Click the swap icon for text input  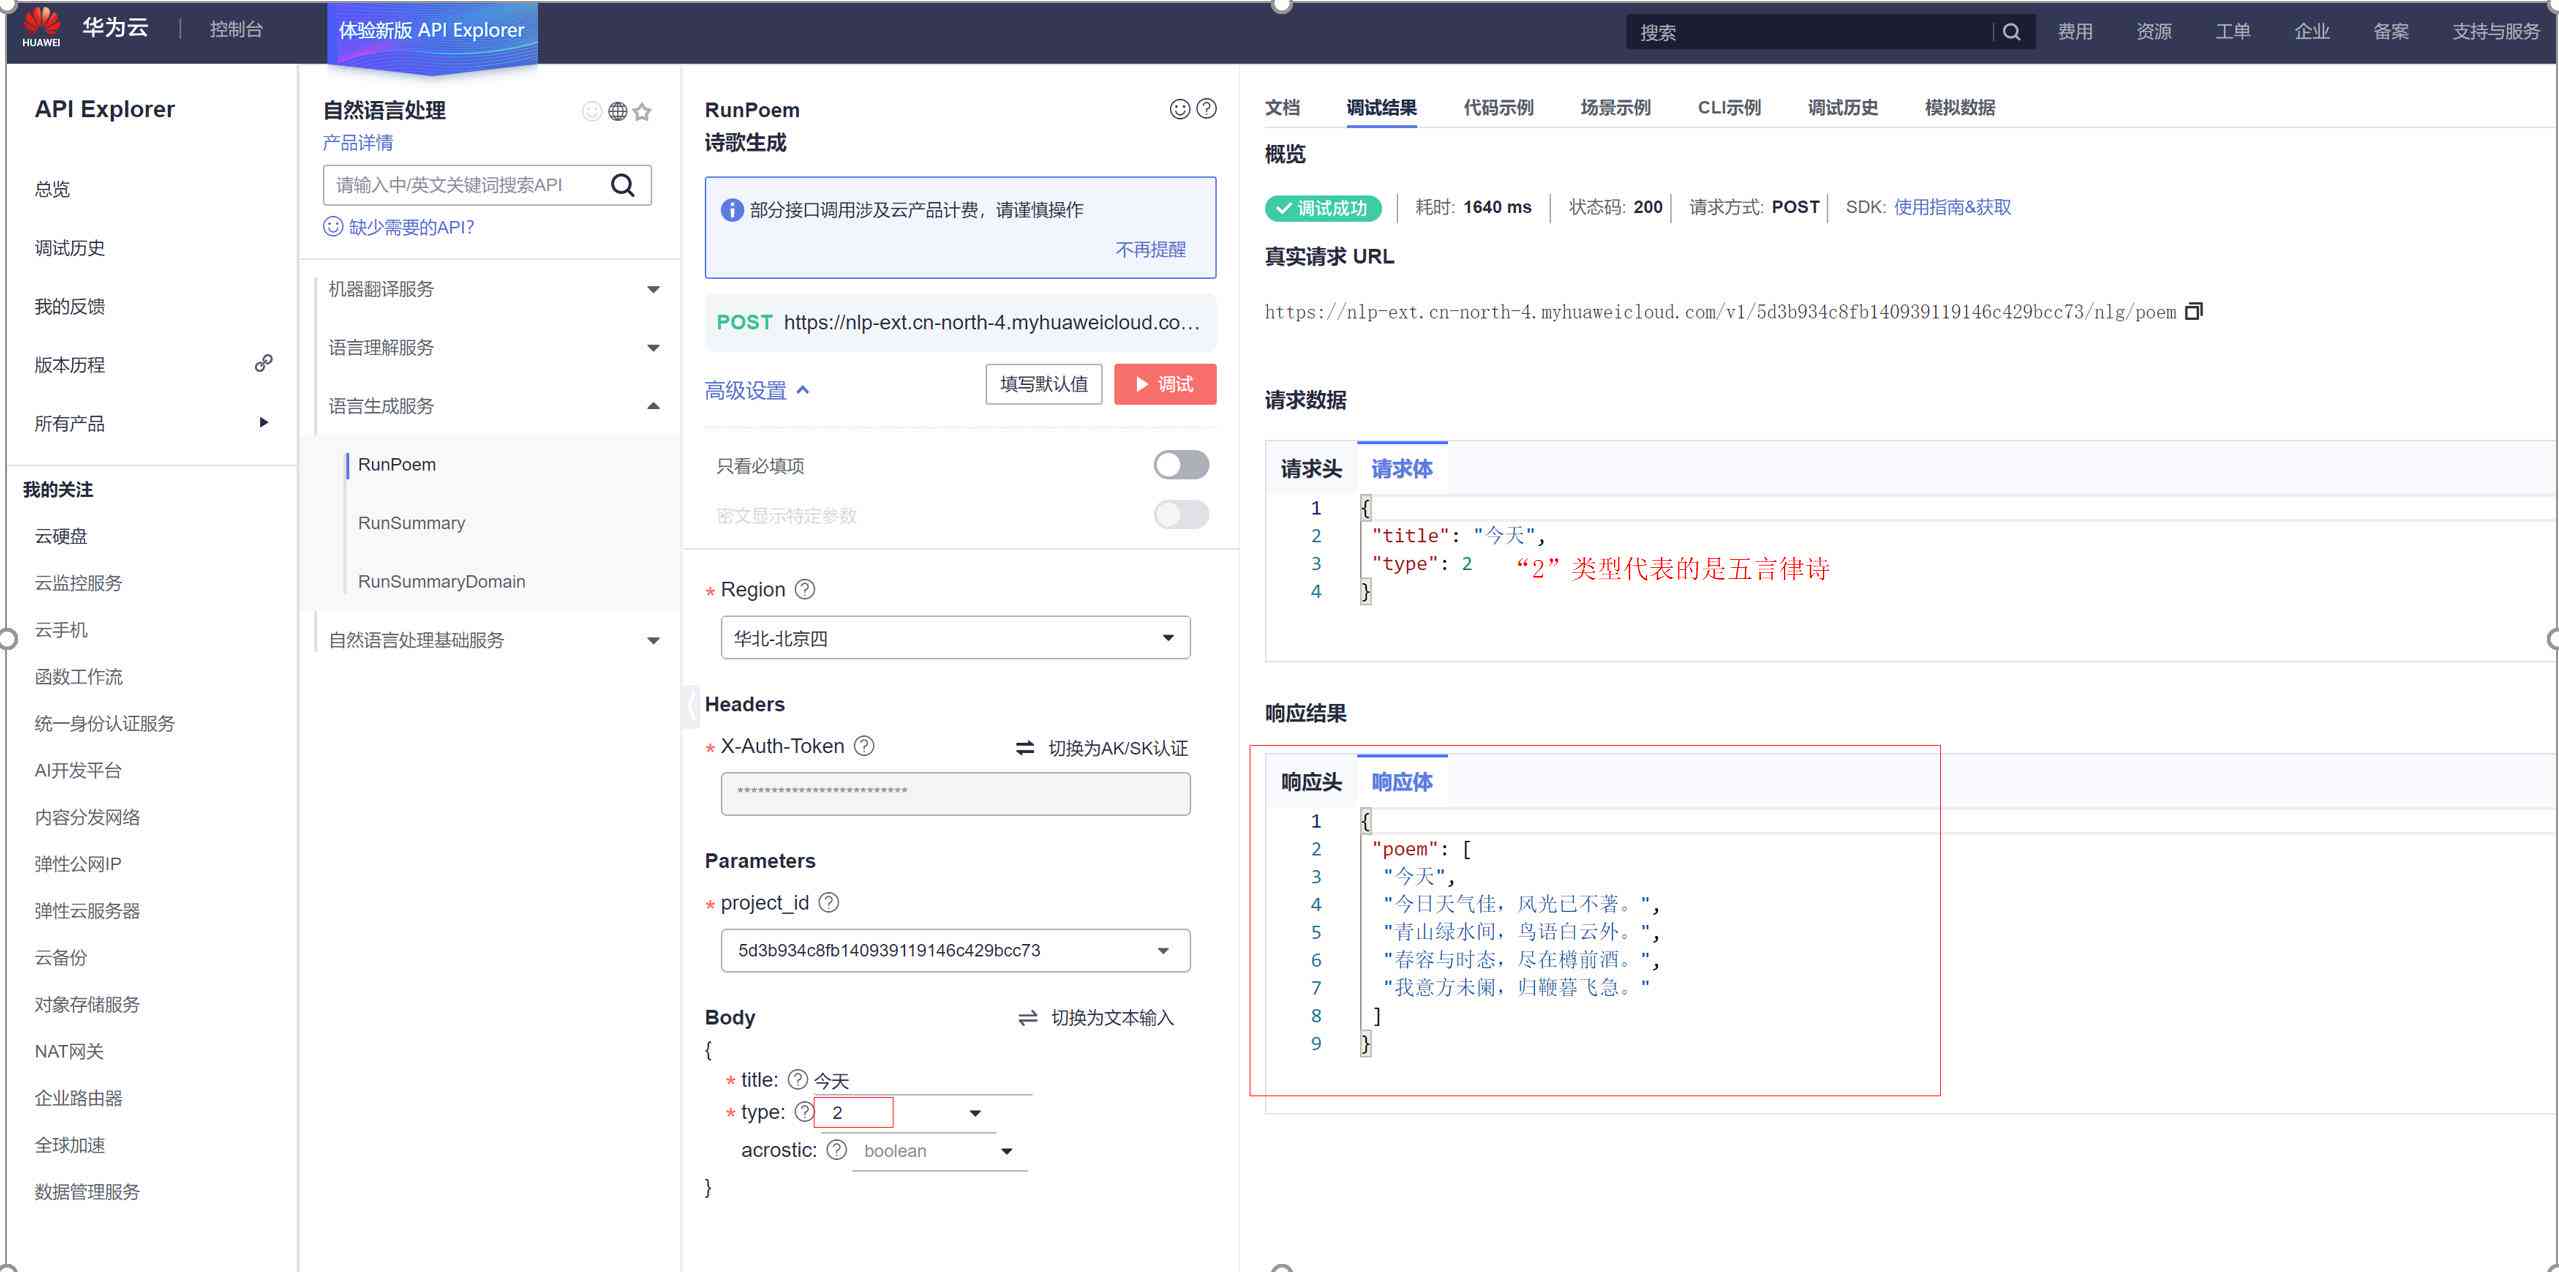coord(1028,1018)
